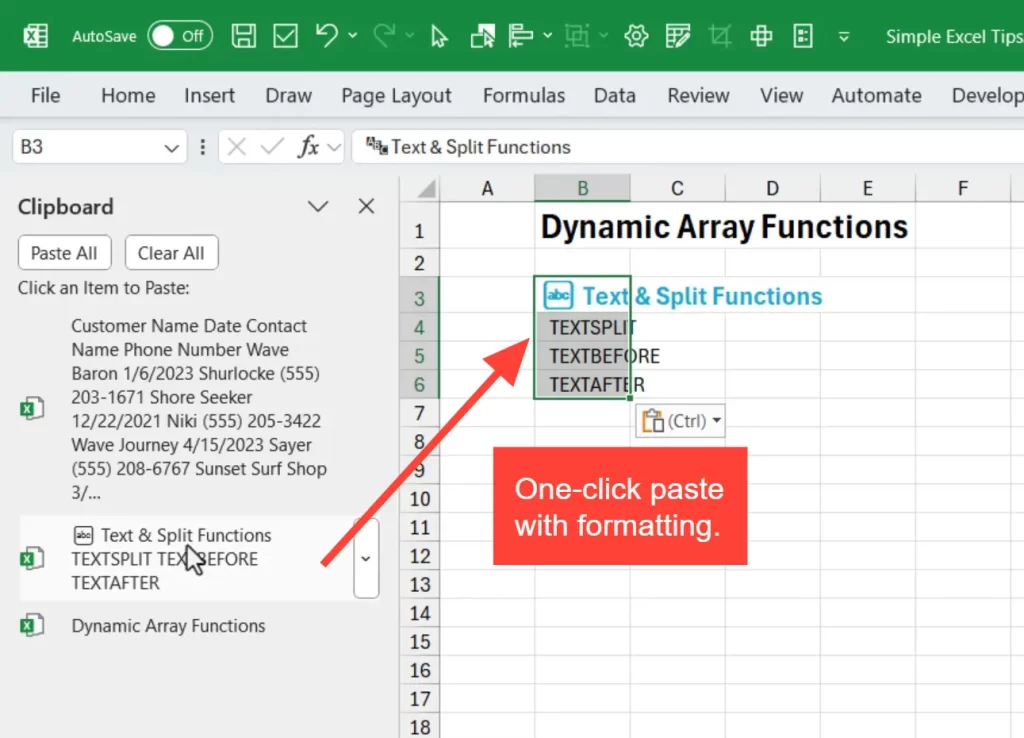Expand the formula bar chevron next to fx
Viewport: 1024px width, 738px height.
[334, 148]
